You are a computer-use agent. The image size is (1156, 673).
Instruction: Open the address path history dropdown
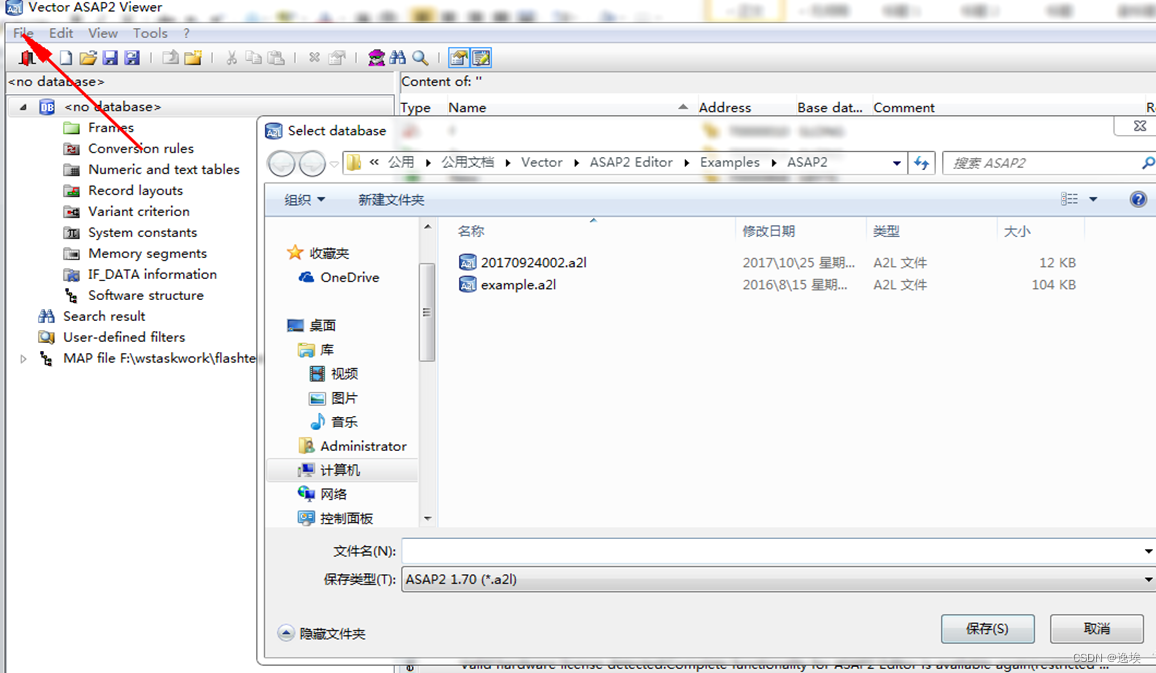coord(896,163)
